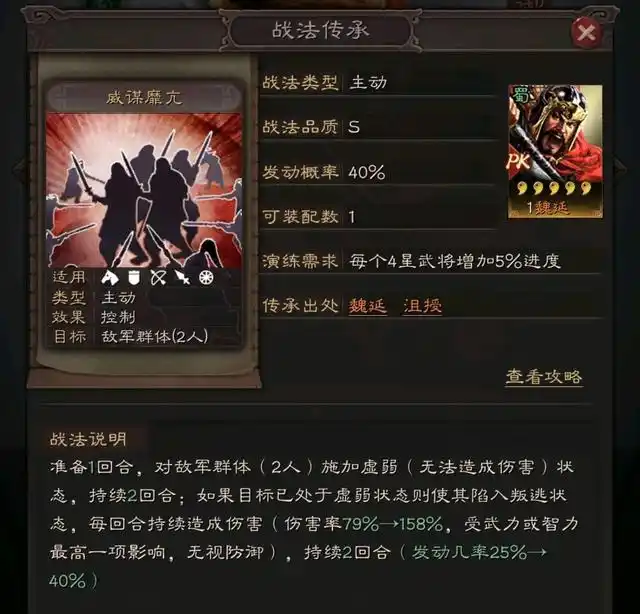640x614 pixels.
Task: Click the siege wheel troop-type icon
Action: click(206, 278)
